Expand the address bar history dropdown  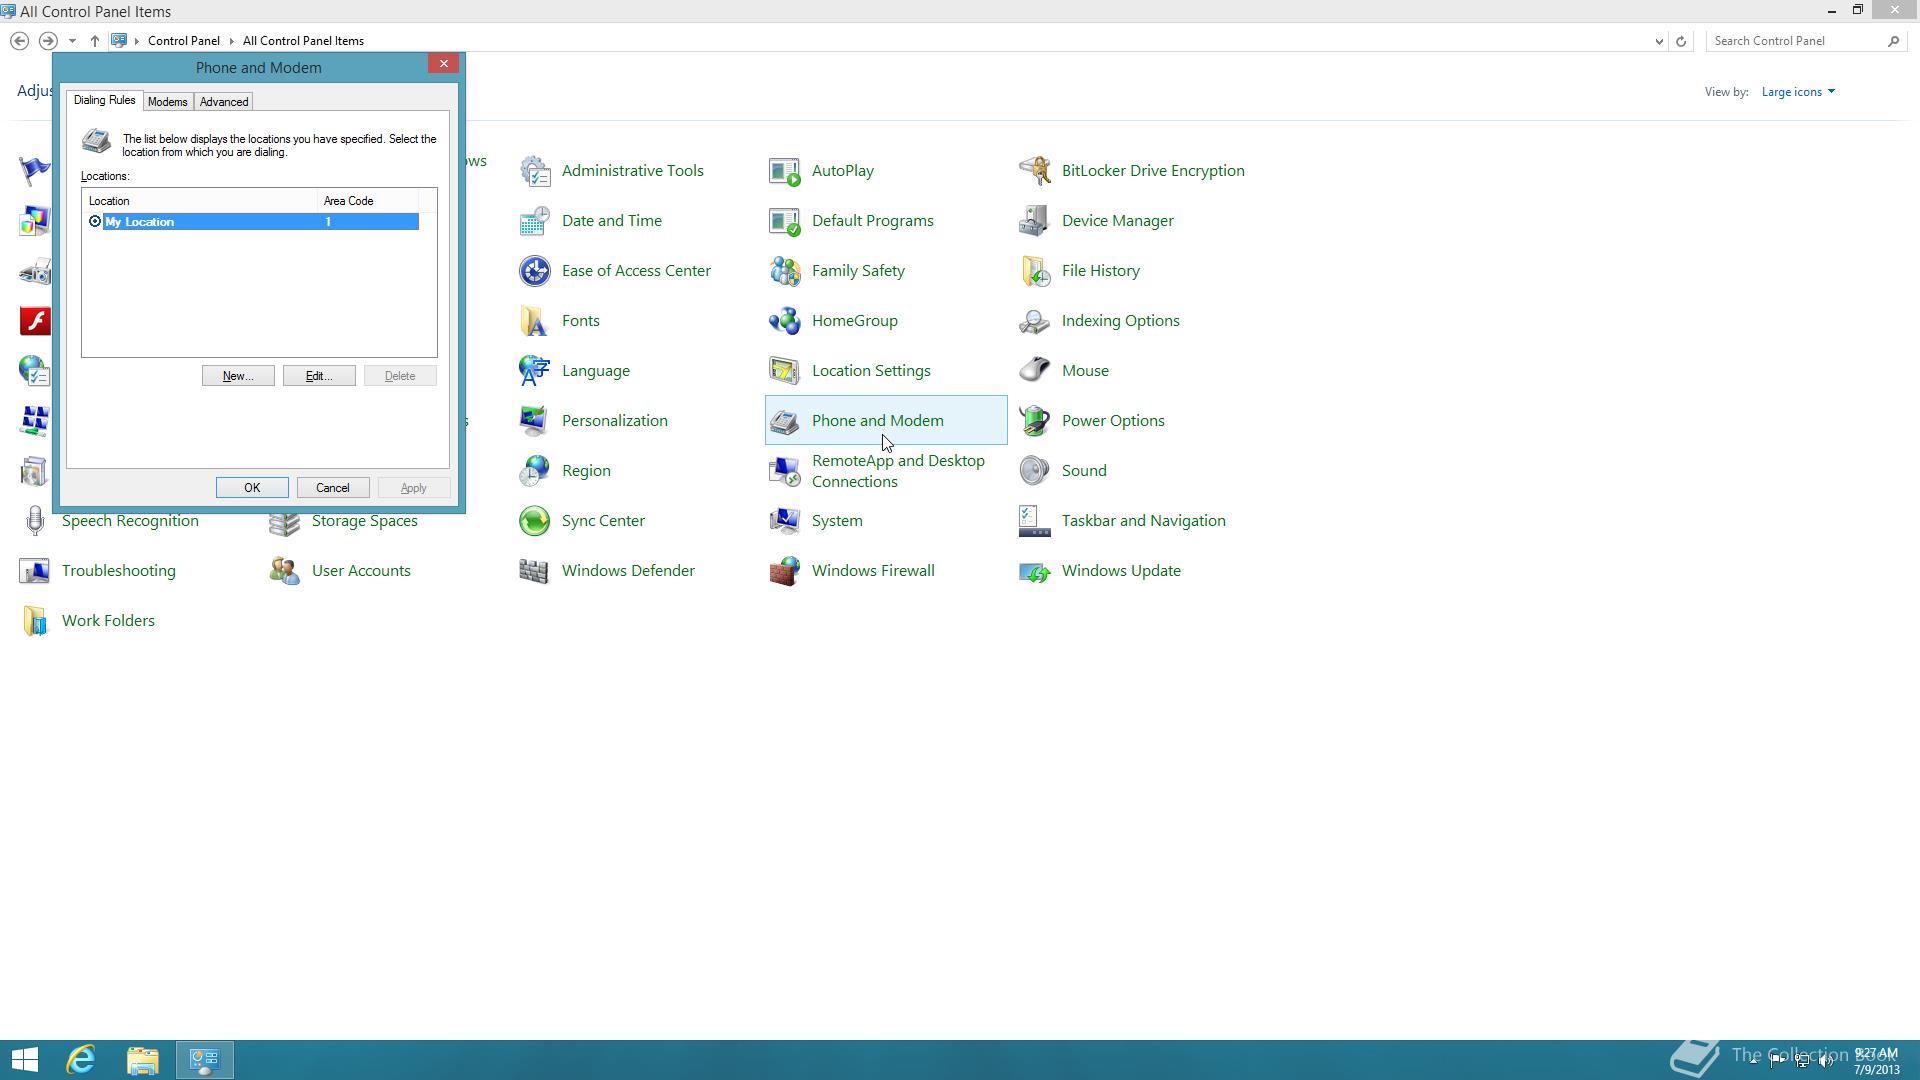[1659, 41]
